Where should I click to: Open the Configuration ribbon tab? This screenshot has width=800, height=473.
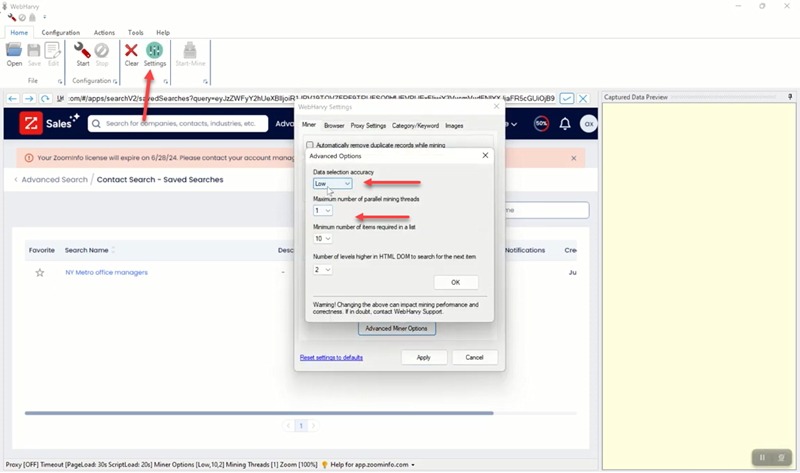(61, 32)
